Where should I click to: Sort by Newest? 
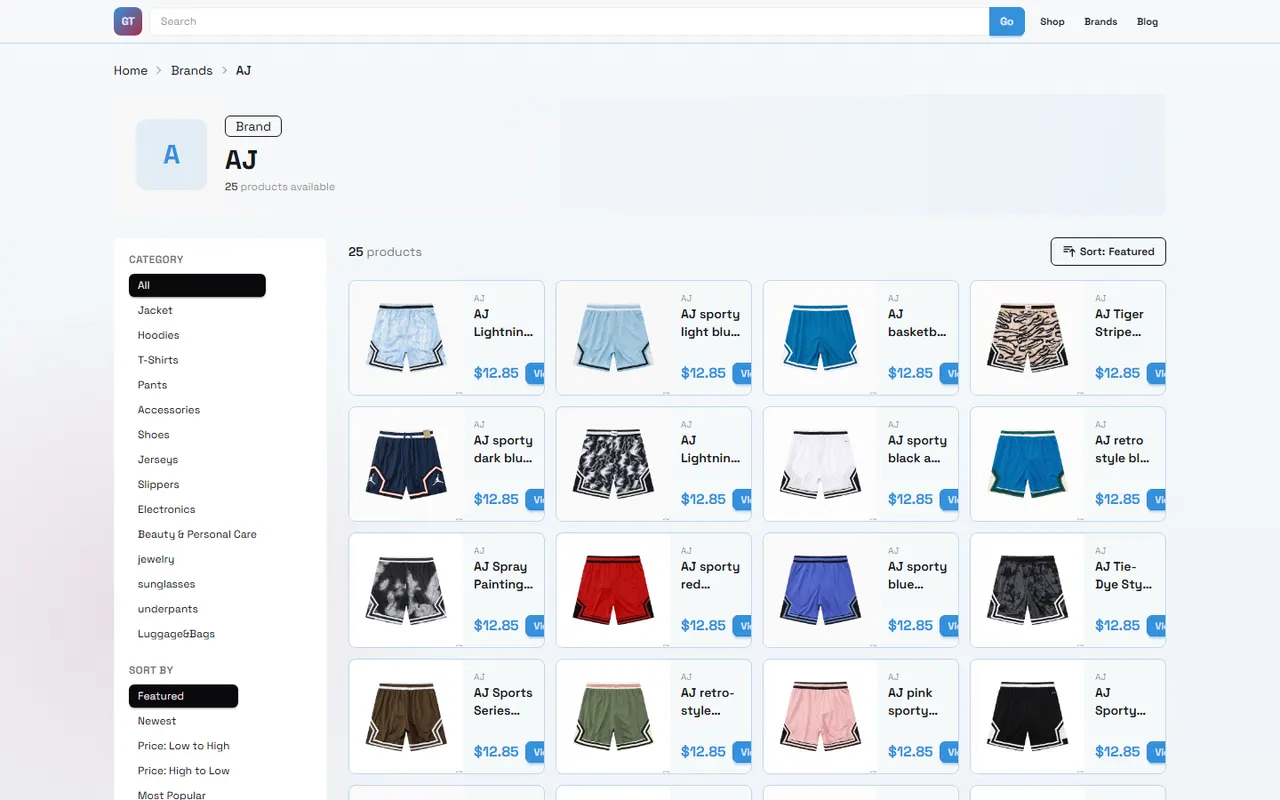[x=157, y=721]
